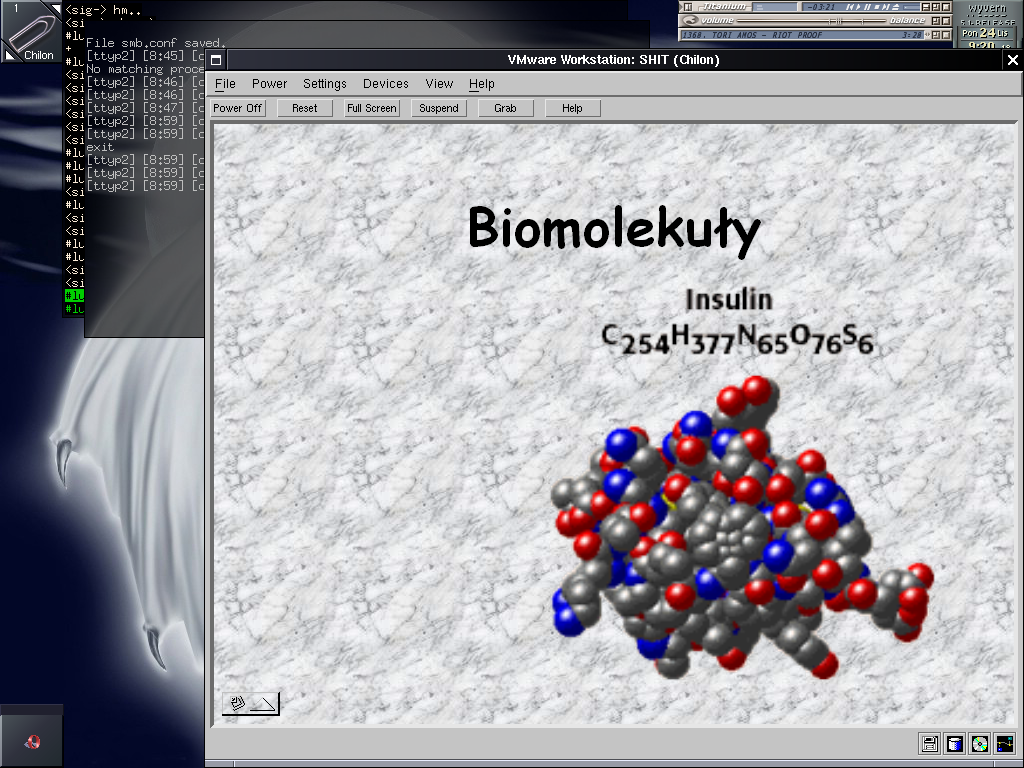Click the Chilon paperclip dock icon
This screenshot has height=768, width=1024.
click(31, 32)
